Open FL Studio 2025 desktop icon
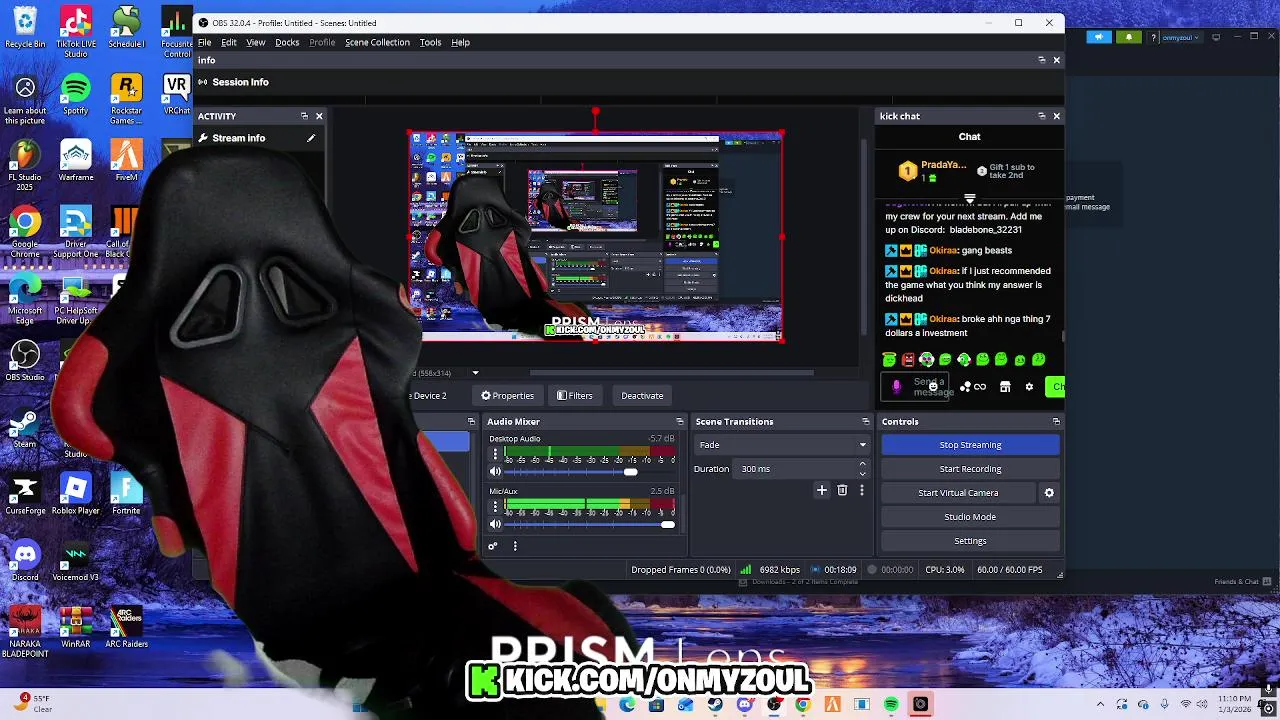Viewport: 1280px width, 720px height. coord(25,166)
